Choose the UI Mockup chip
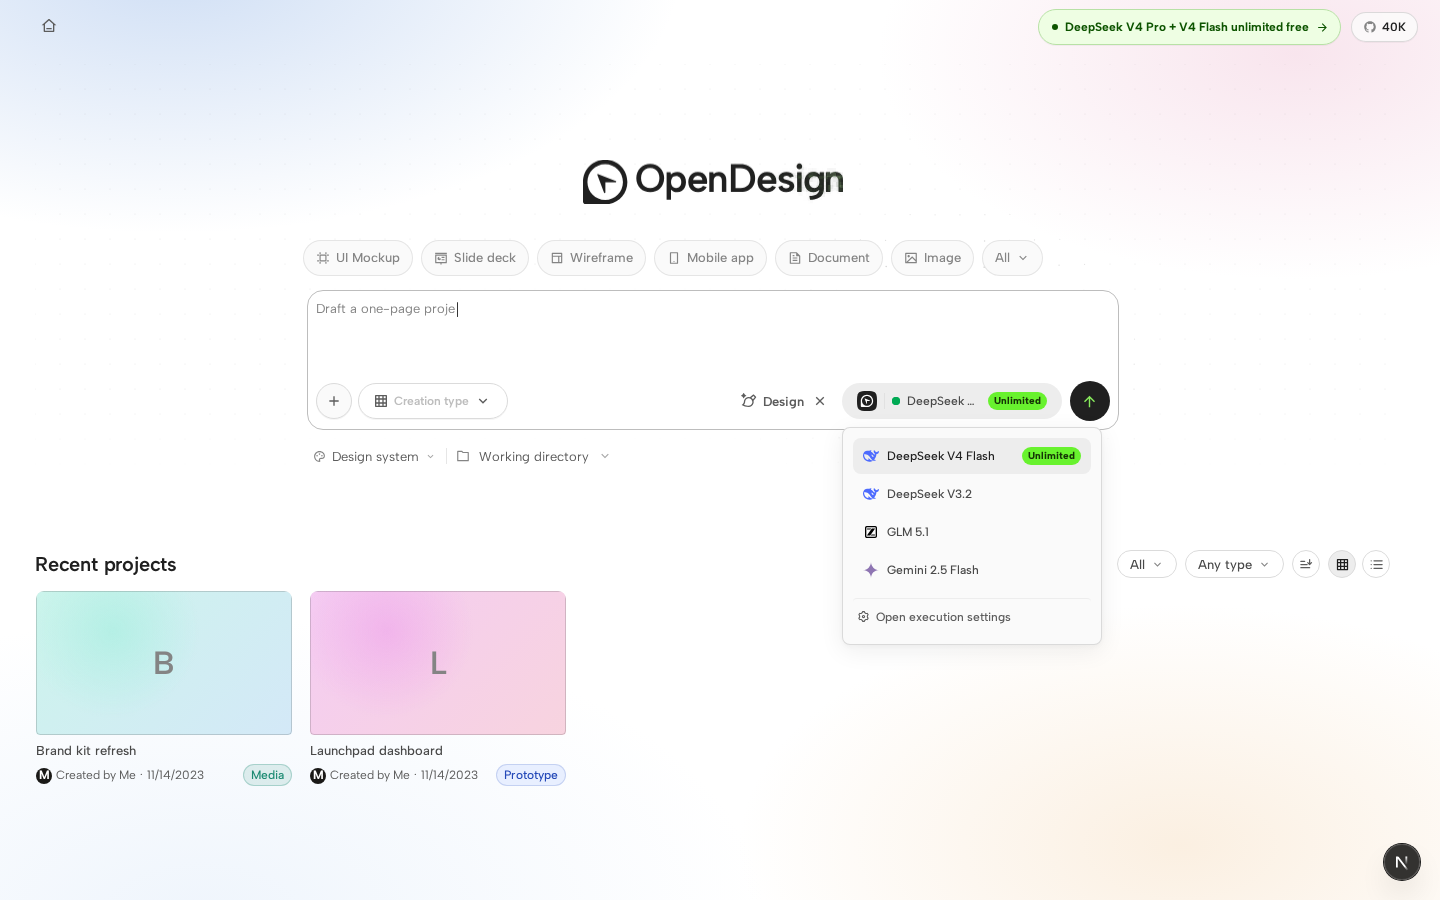This screenshot has height=900, width=1440. [x=358, y=258]
